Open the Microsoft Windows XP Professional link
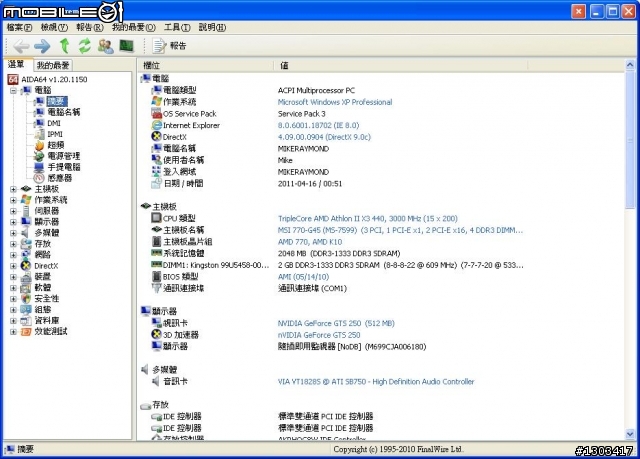 [335, 102]
